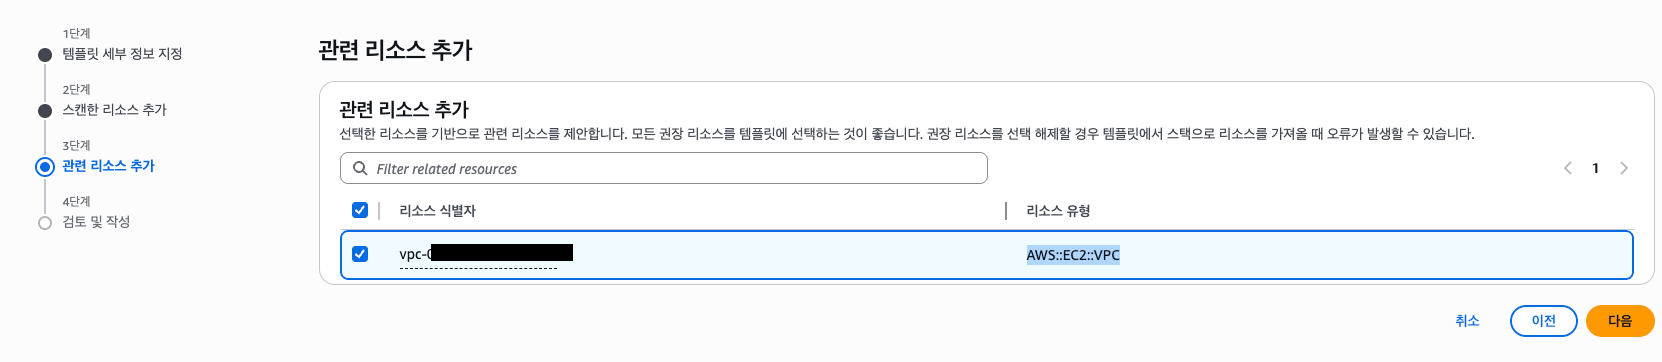Sort by 리소스 유형 column header

[x=1058, y=210]
